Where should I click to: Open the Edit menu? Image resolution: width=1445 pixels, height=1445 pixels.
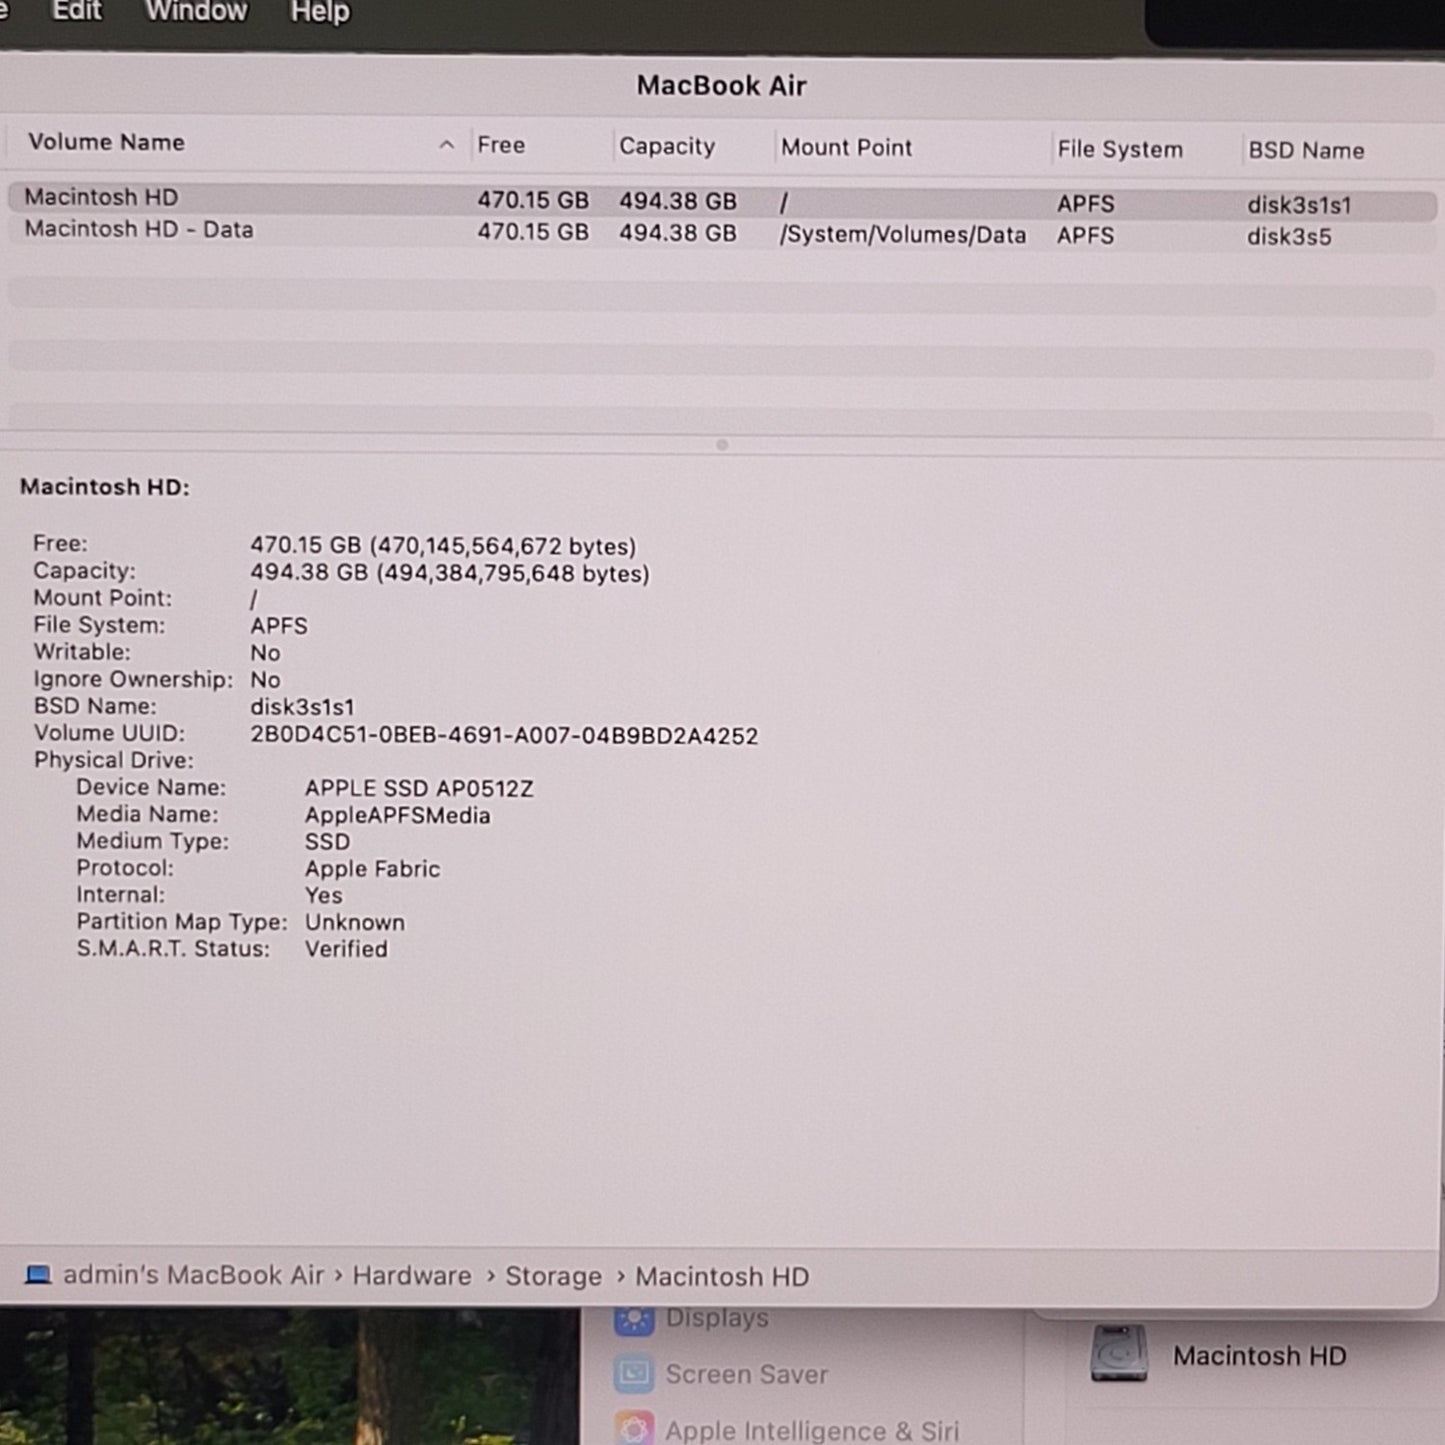[76, 12]
